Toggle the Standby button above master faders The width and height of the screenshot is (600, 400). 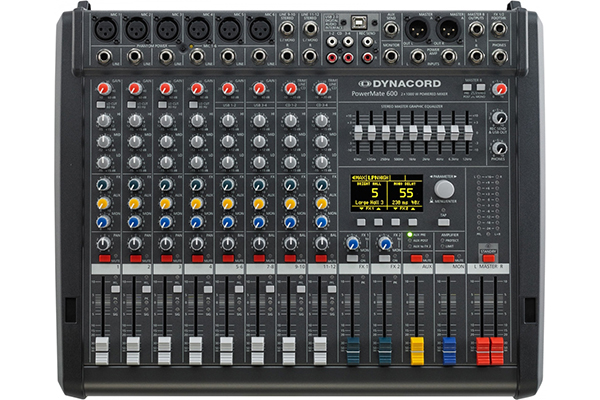pyautogui.click(x=489, y=257)
